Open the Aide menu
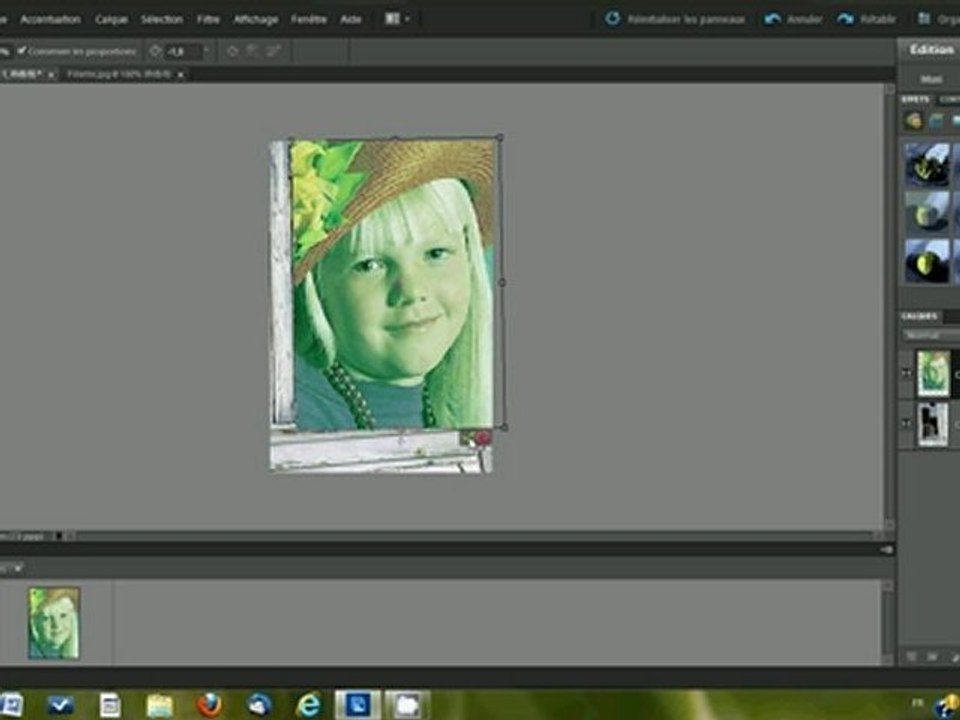The height and width of the screenshot is (720, 960). click(x=351, y=20)
